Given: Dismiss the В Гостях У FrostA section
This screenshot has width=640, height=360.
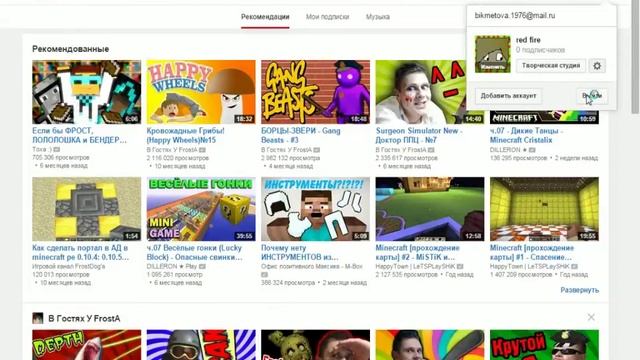Looking at the screenshot, I should [x=591, y=317].
